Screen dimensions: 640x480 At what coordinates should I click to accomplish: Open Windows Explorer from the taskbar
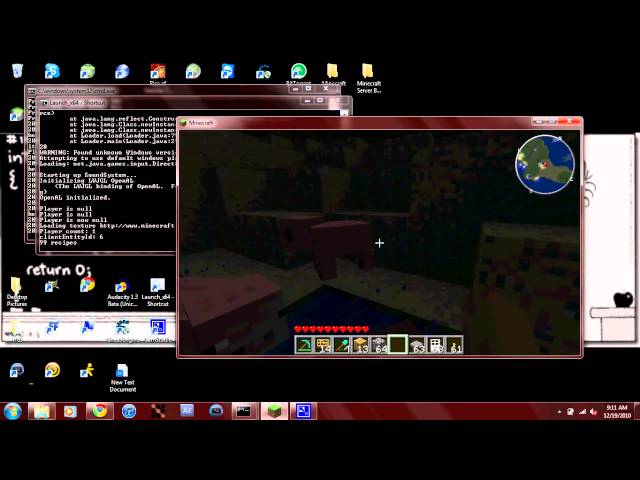click(42, 411)
